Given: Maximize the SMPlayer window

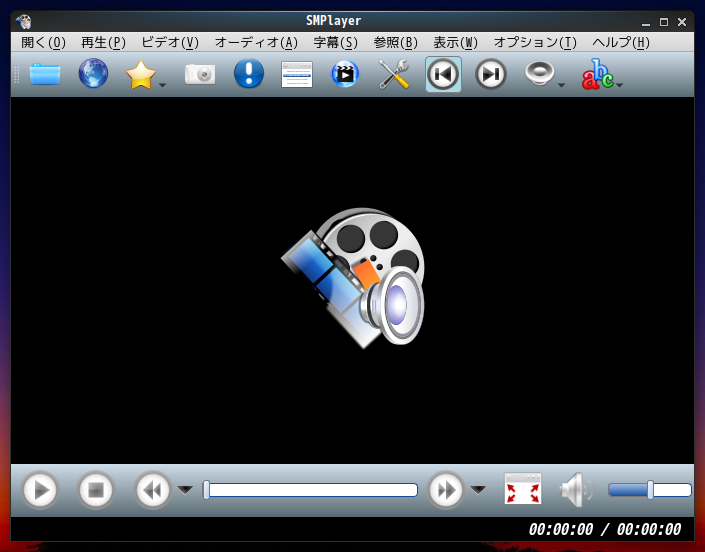Looking at the screenshot, I should pos(664,22).
